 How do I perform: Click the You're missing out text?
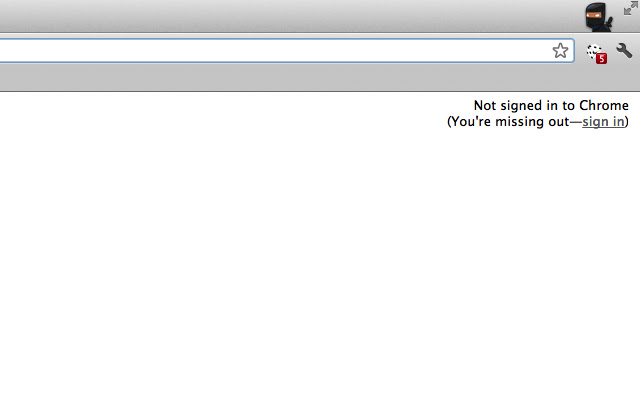pos(508,122)
